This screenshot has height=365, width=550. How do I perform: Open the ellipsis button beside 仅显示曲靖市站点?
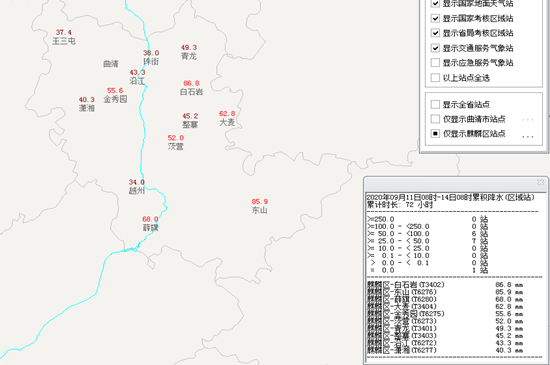tap(528, 120)
